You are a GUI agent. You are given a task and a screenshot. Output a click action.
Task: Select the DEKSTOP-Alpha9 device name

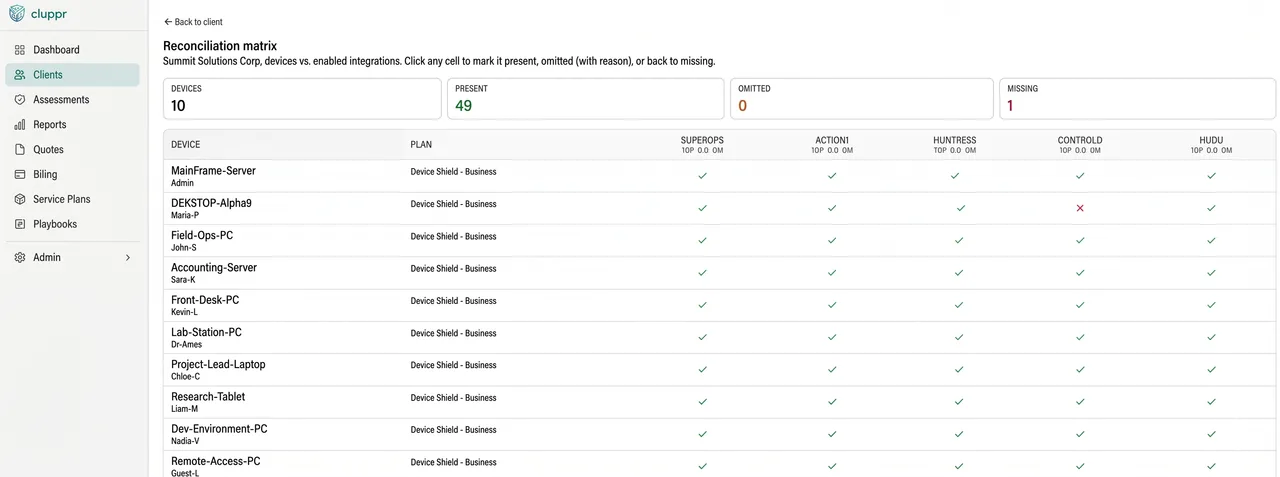coord(211,203)
